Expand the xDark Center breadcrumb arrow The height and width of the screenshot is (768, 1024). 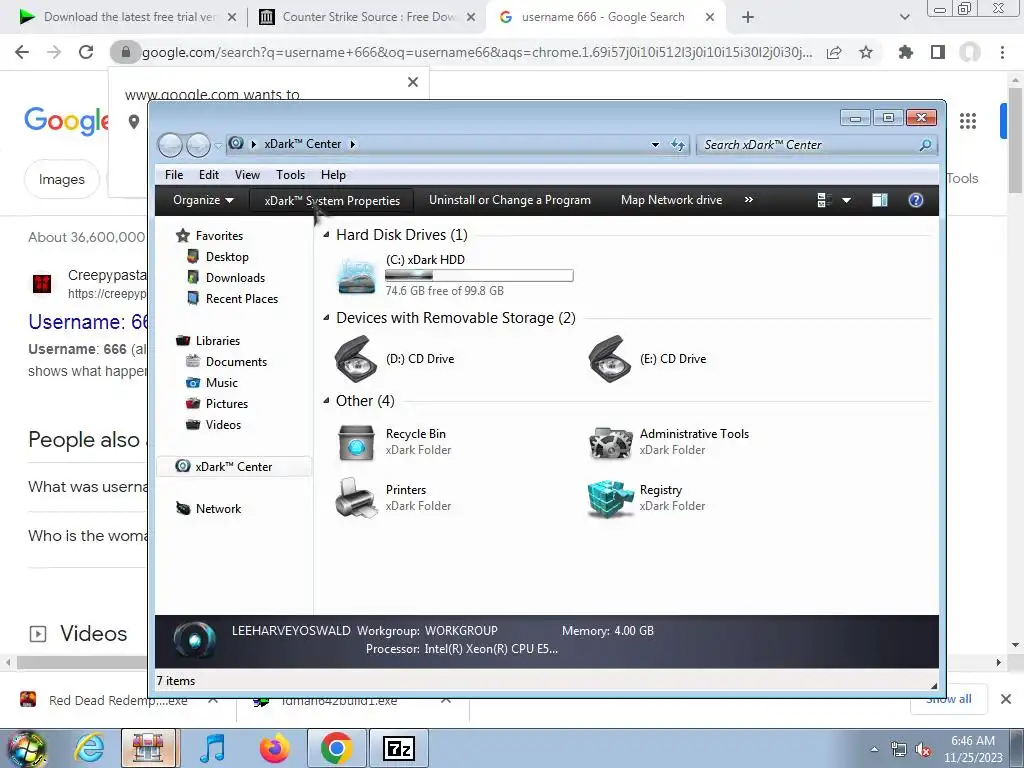[x=353, y=144]
